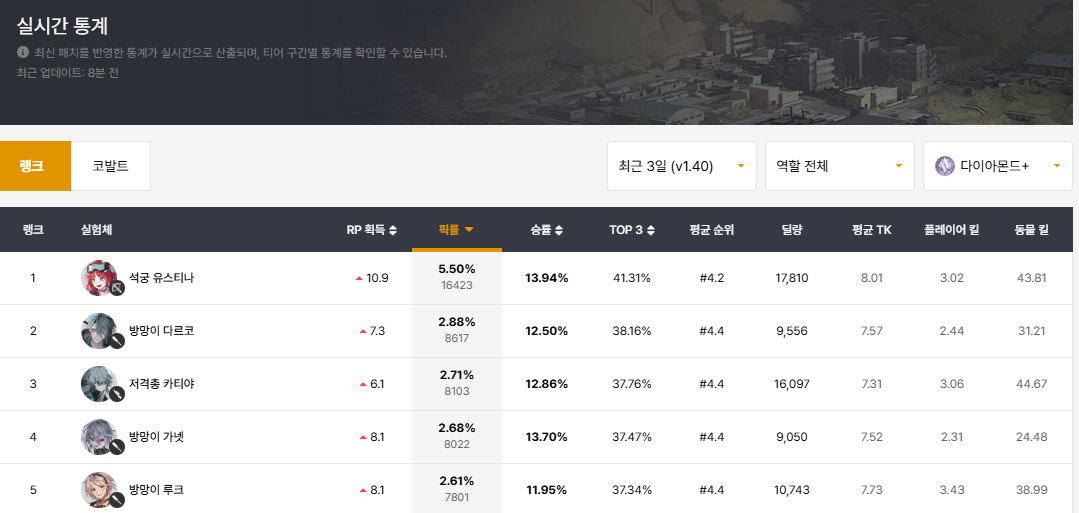Open the 다이아몬드+ tier dropdown

[997, 166]
